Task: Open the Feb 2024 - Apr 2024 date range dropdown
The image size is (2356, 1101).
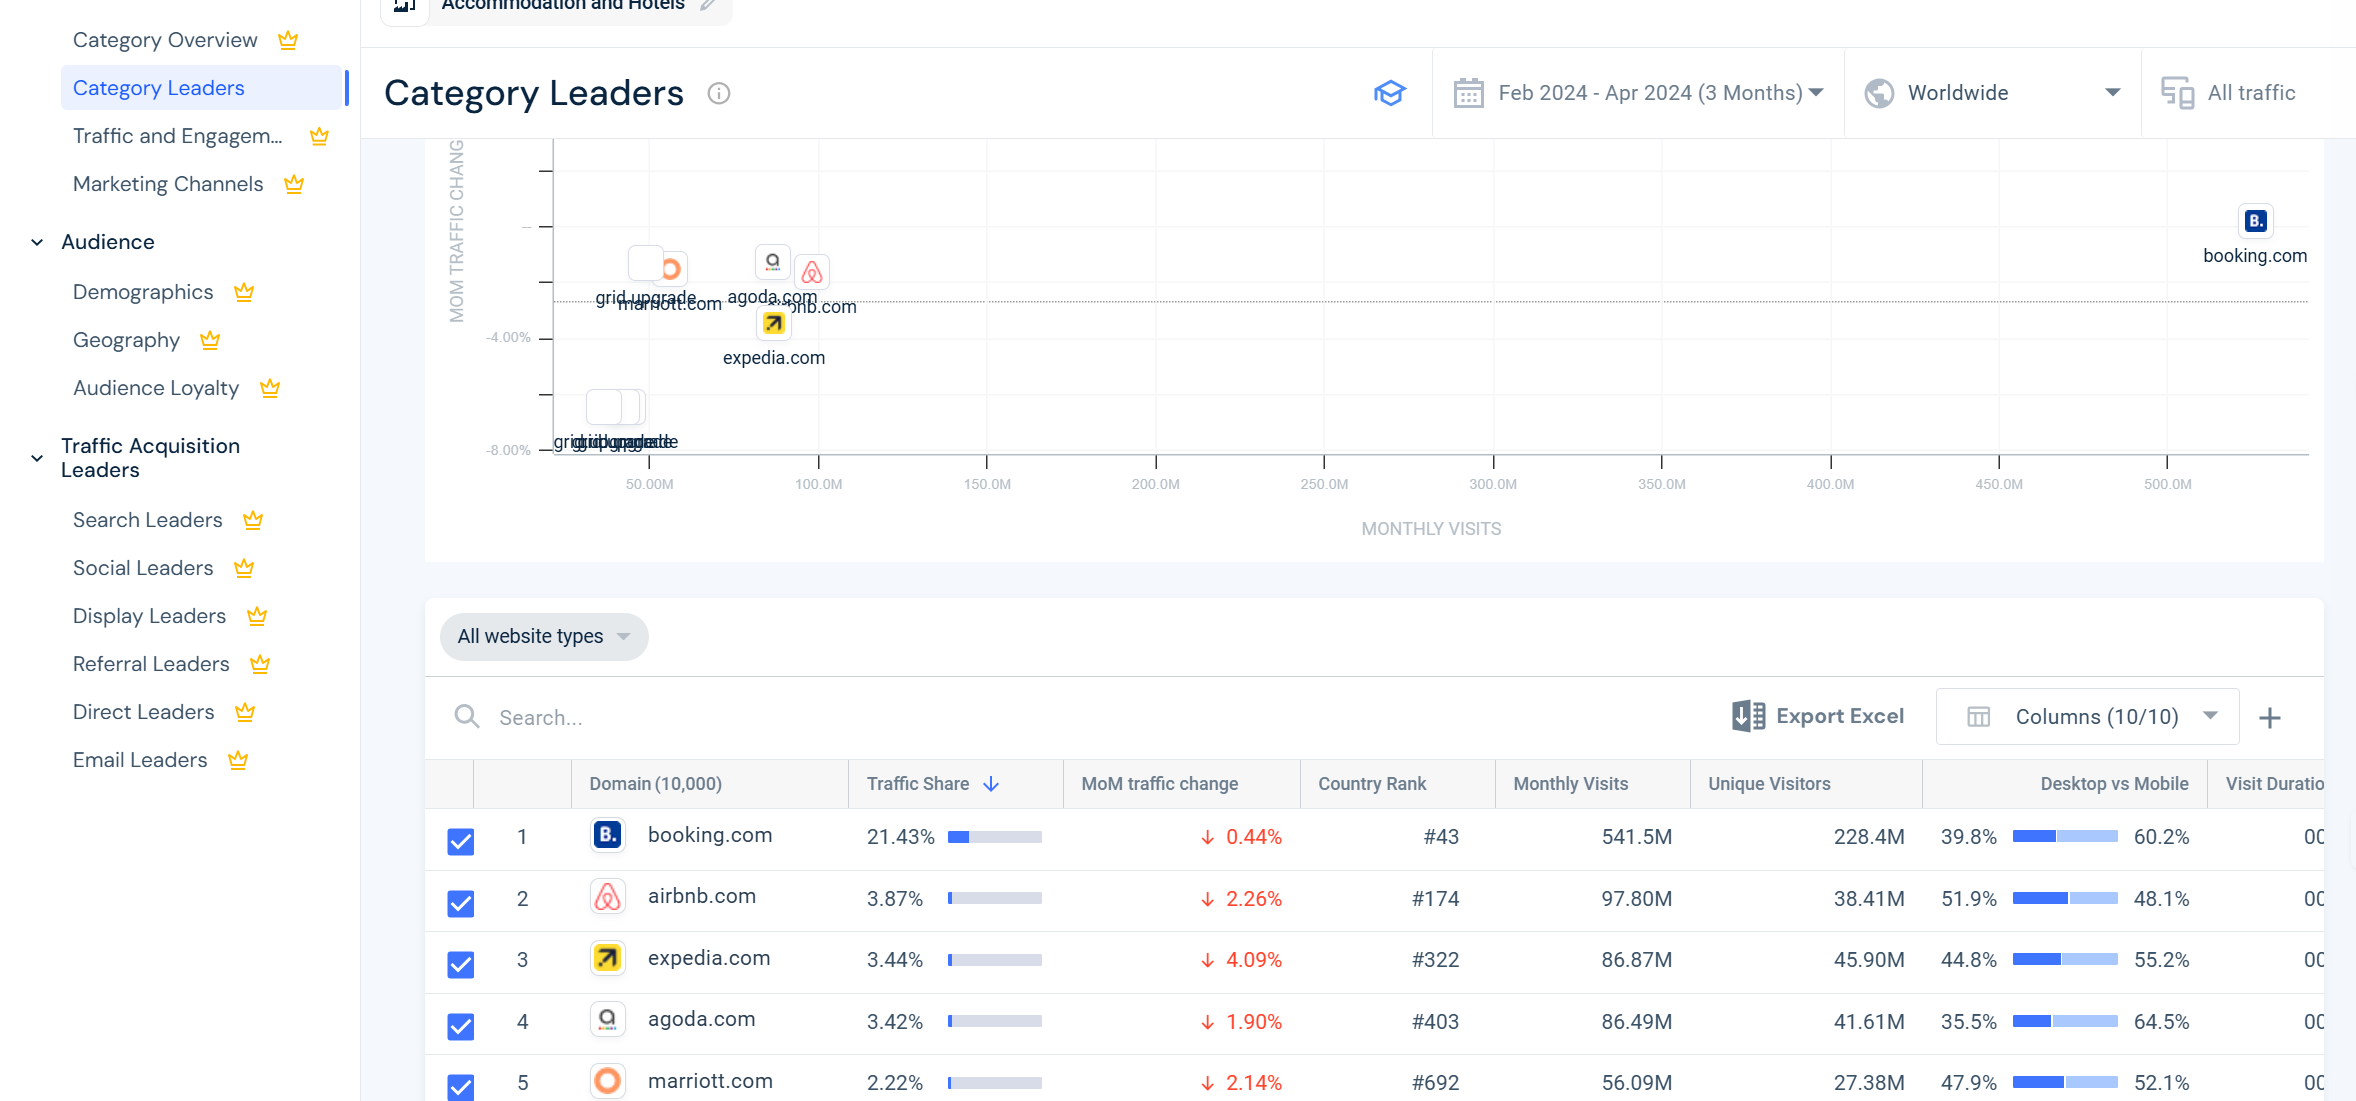Action: click(x=1638, y=93)
